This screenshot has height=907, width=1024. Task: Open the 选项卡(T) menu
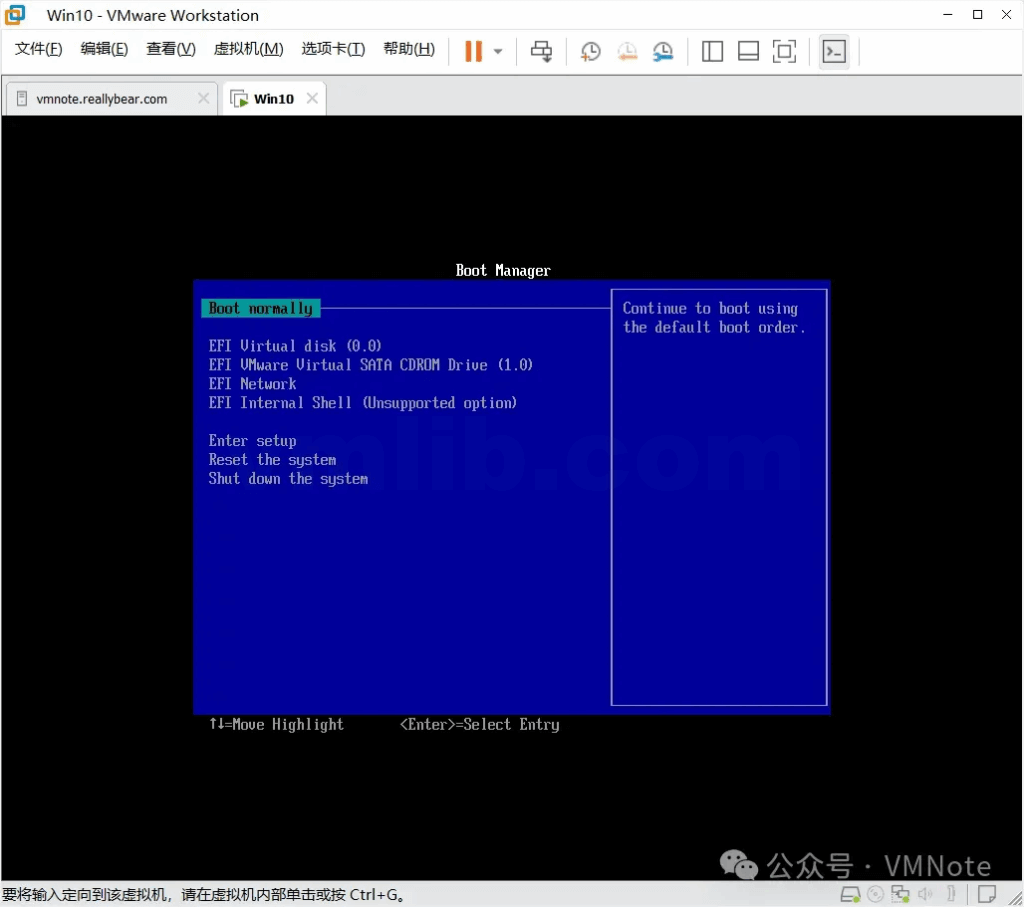[333, 49]
